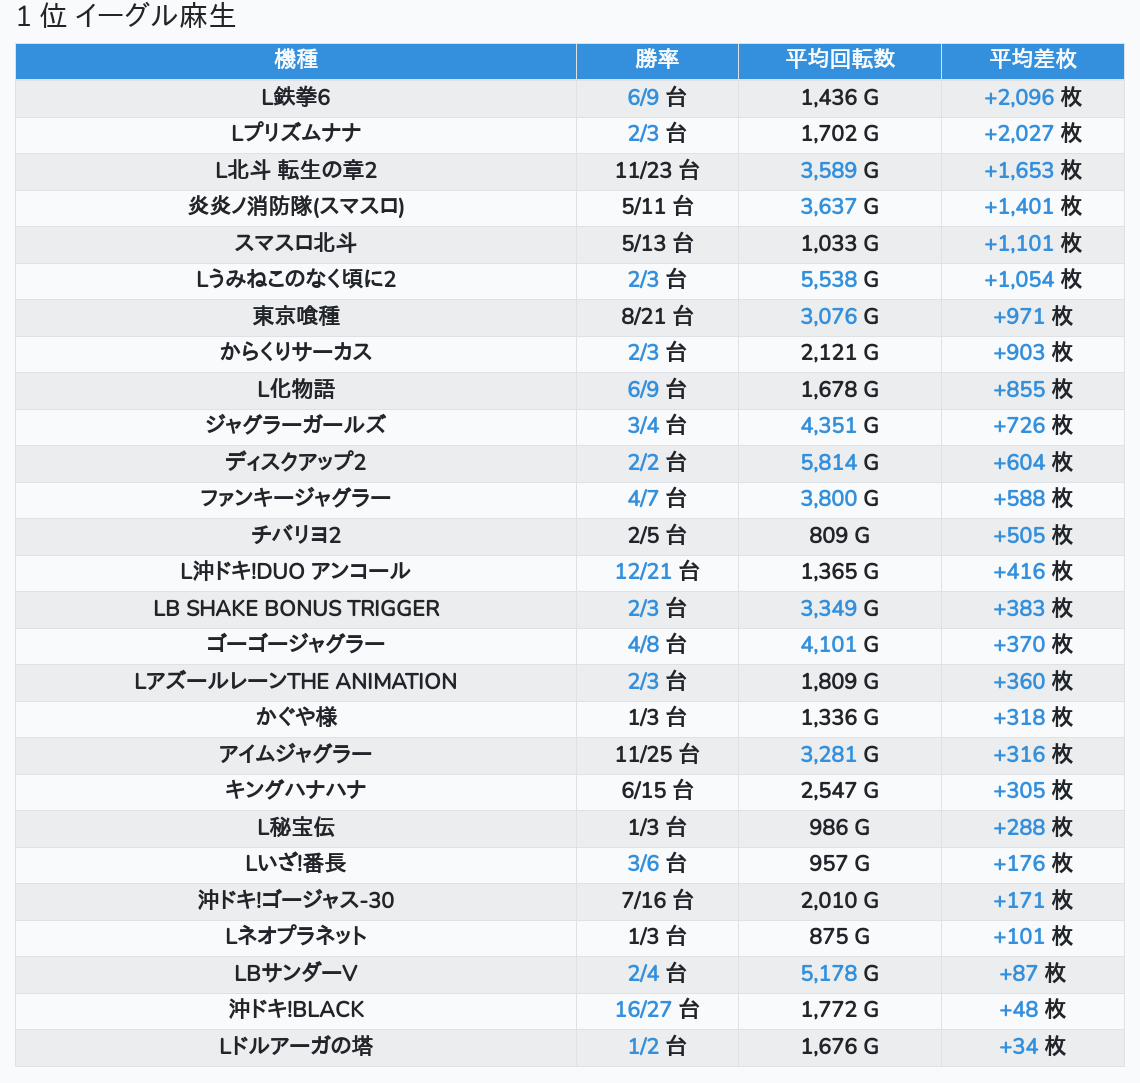This screenshot has width=1140, height=1083.
Task: Open the 東京喰種 machine row
Action: (x=296, y=316)
